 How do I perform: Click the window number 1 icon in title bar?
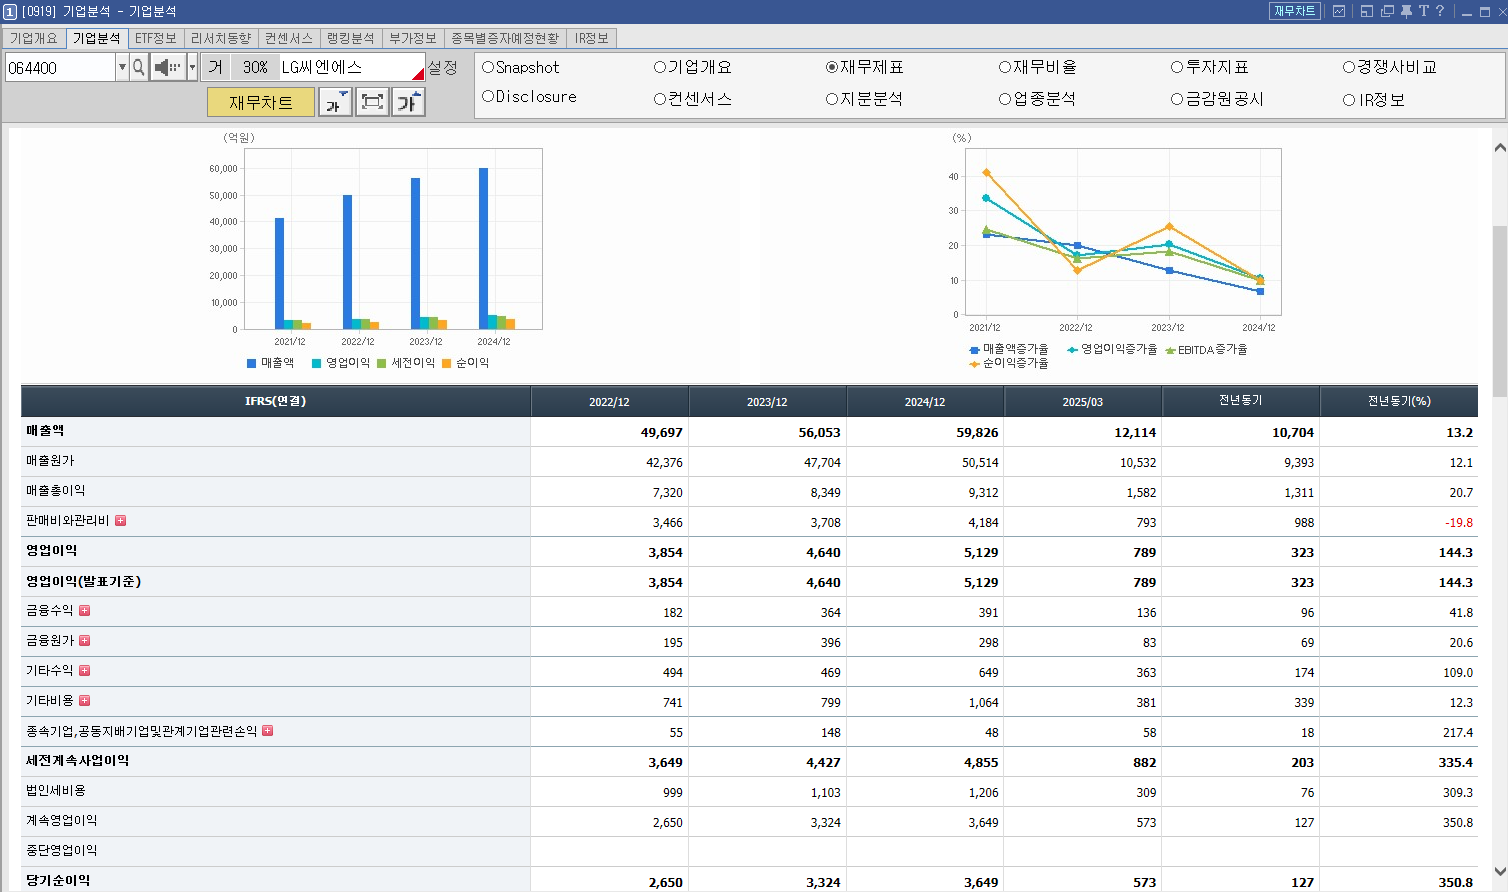(x=10, y=11)
